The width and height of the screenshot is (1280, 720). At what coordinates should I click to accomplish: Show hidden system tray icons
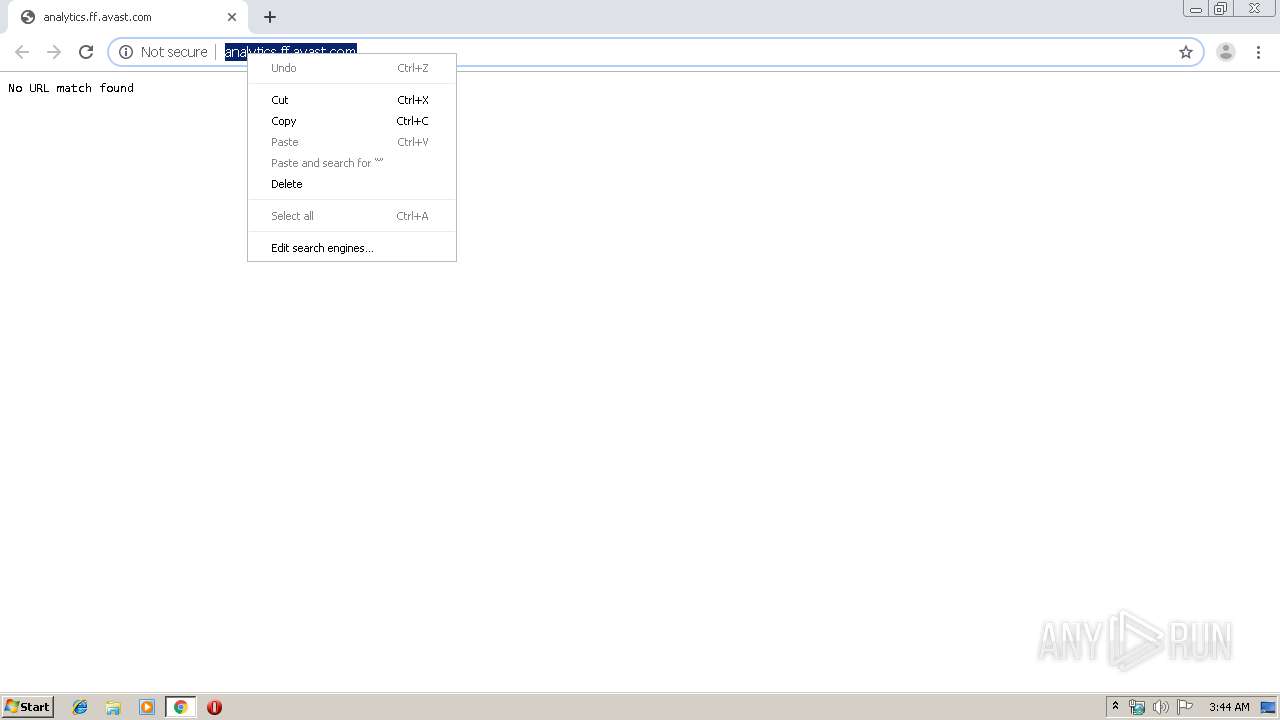1115,707
